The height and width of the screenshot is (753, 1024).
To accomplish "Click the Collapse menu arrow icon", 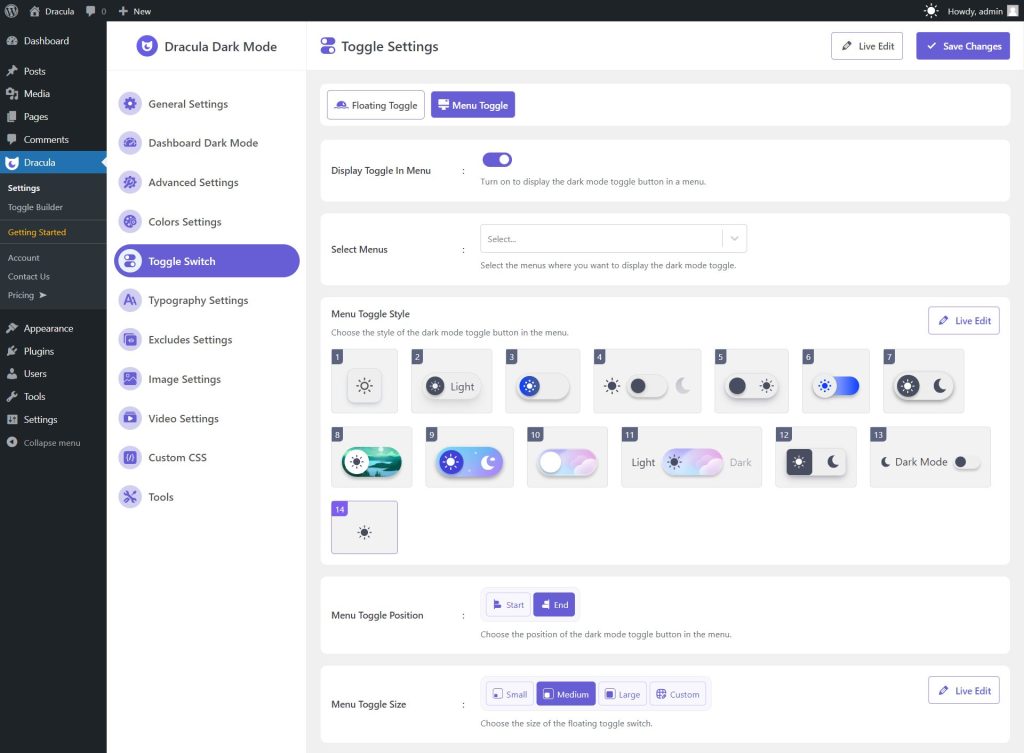I will (12, 442).
